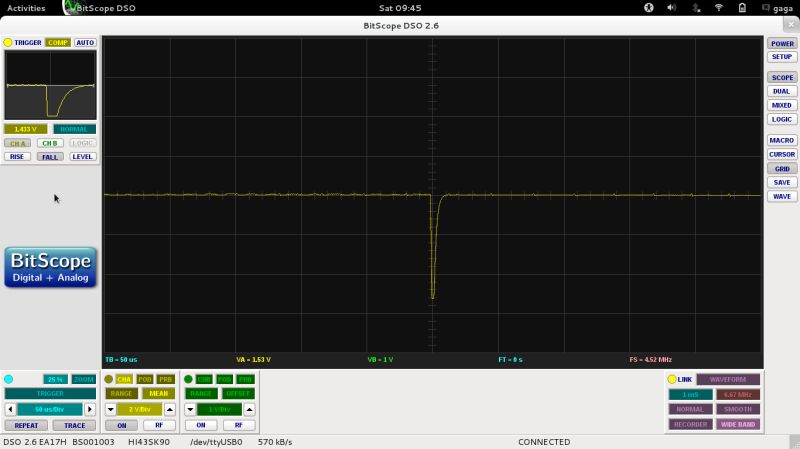Click the 1.433 V trigger level field

(x=26, y=129)
